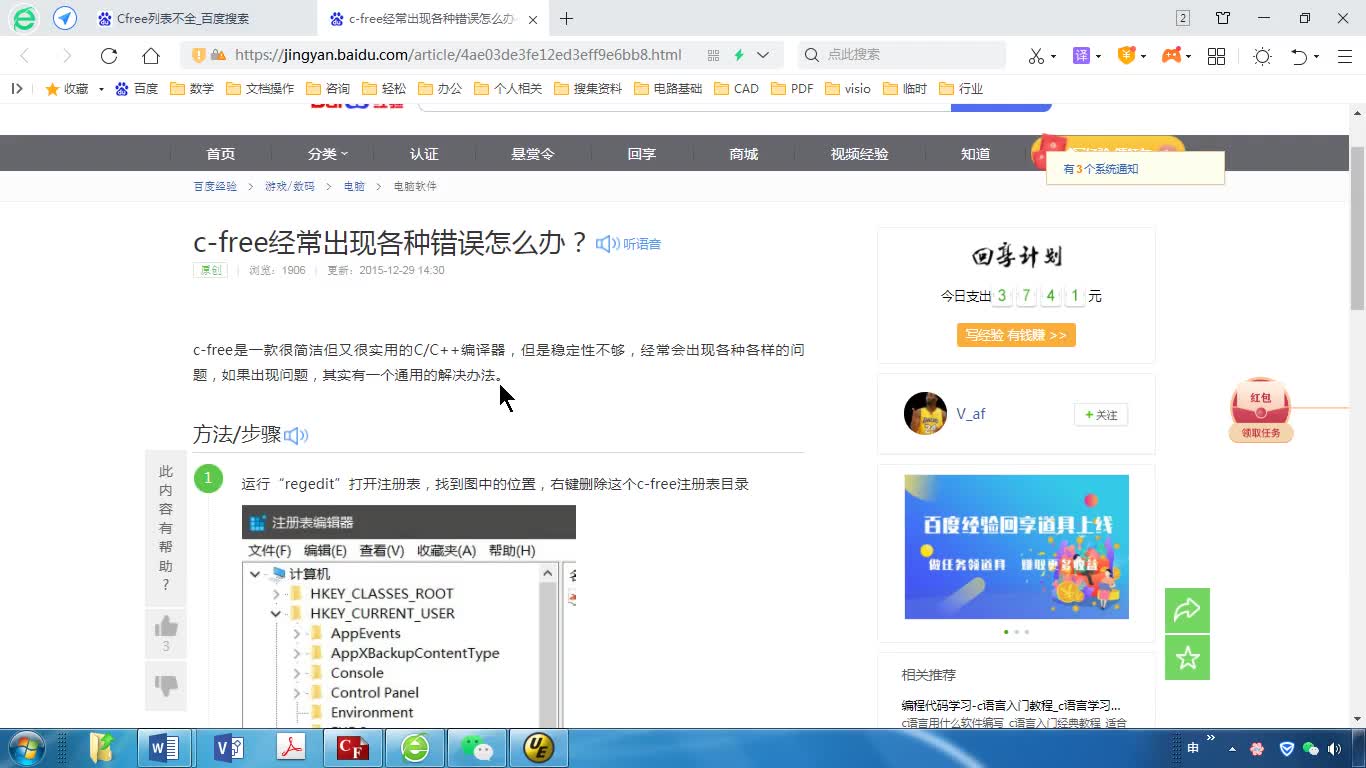The height and width of the screenshot is (768, 1366).
Task: Click the 点此搜索 search box
Action: tap(902, 55)
